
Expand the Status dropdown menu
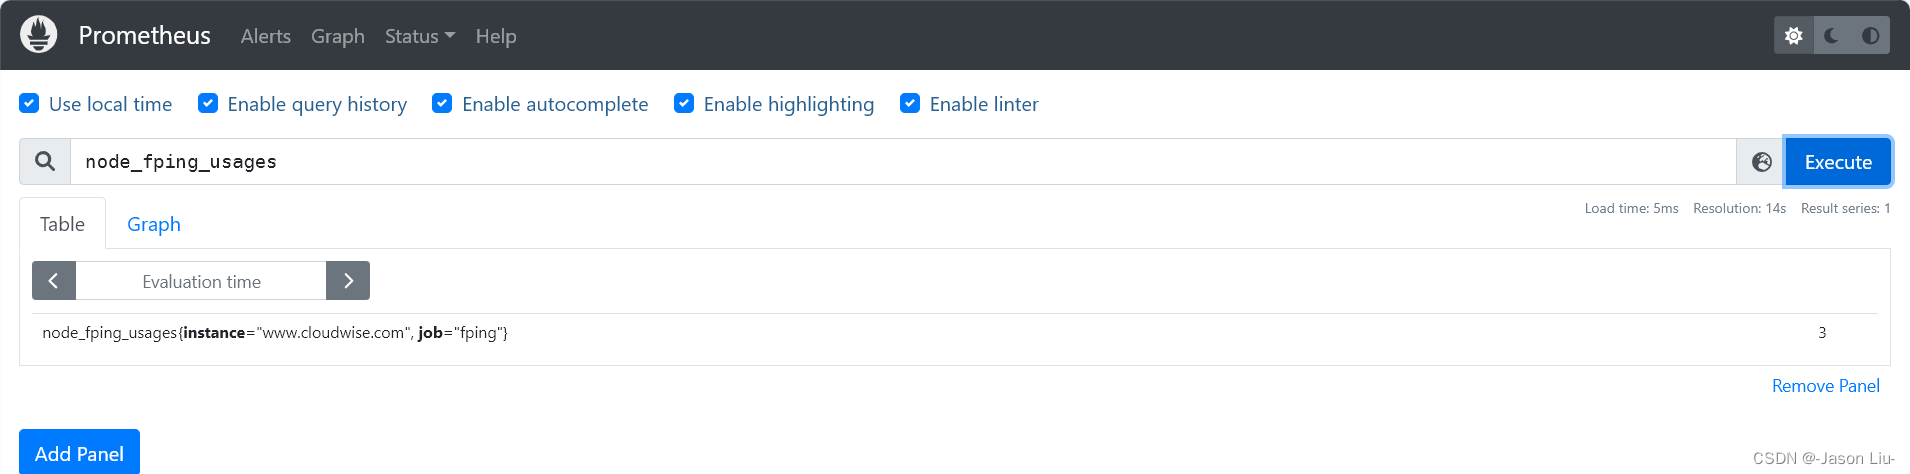tap(419, 36)
